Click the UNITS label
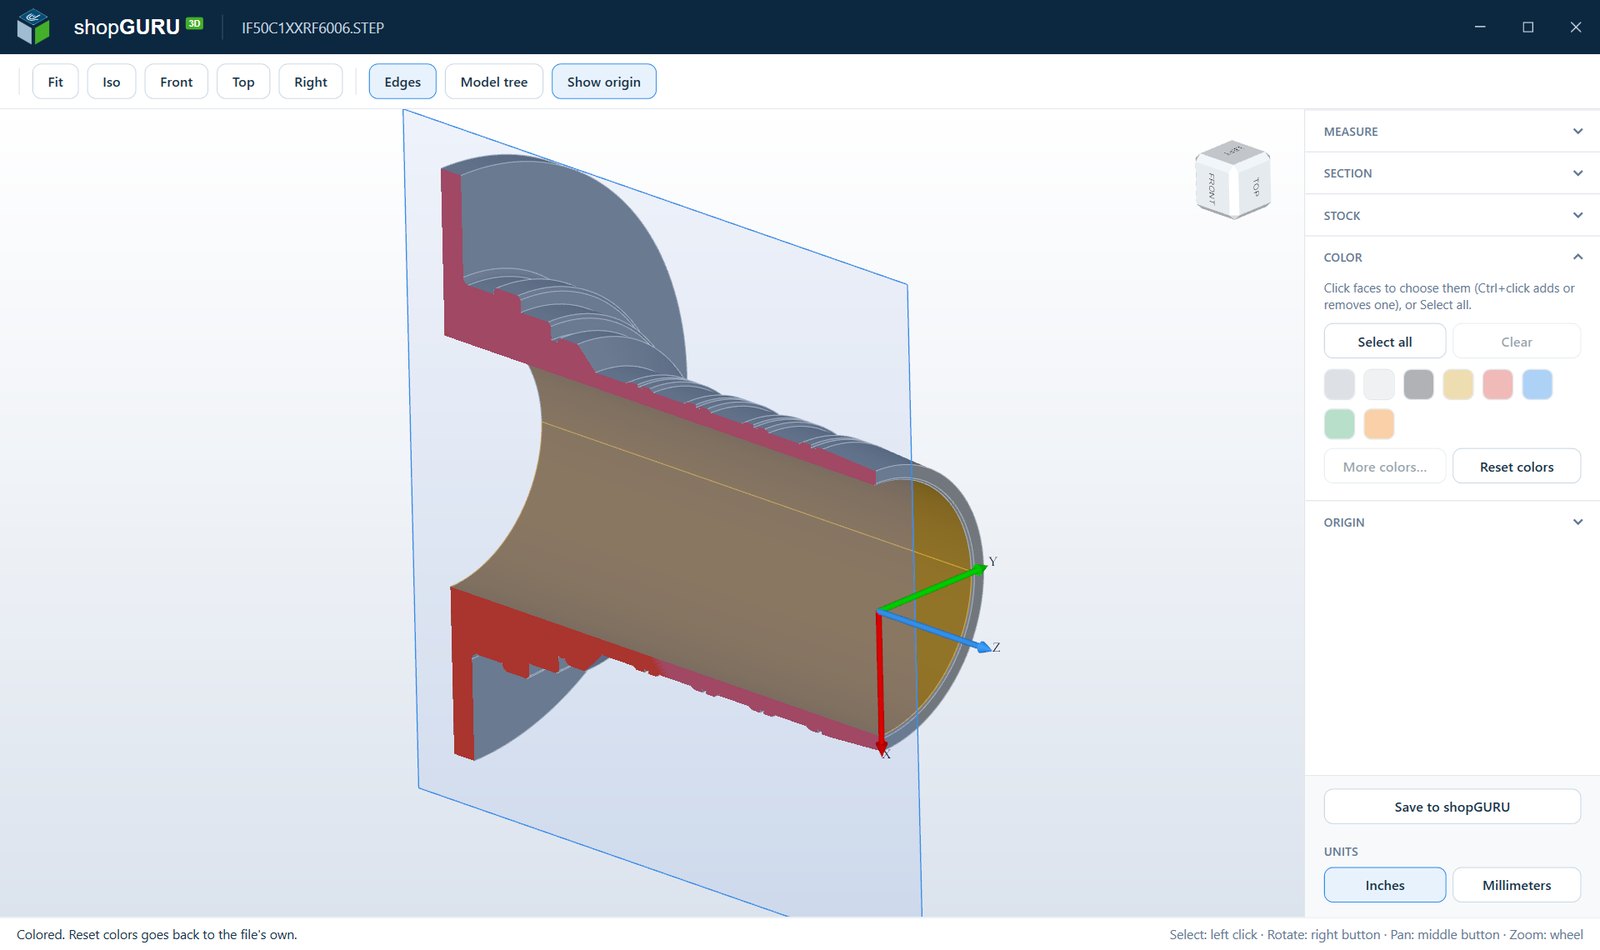 [1341, 852]
